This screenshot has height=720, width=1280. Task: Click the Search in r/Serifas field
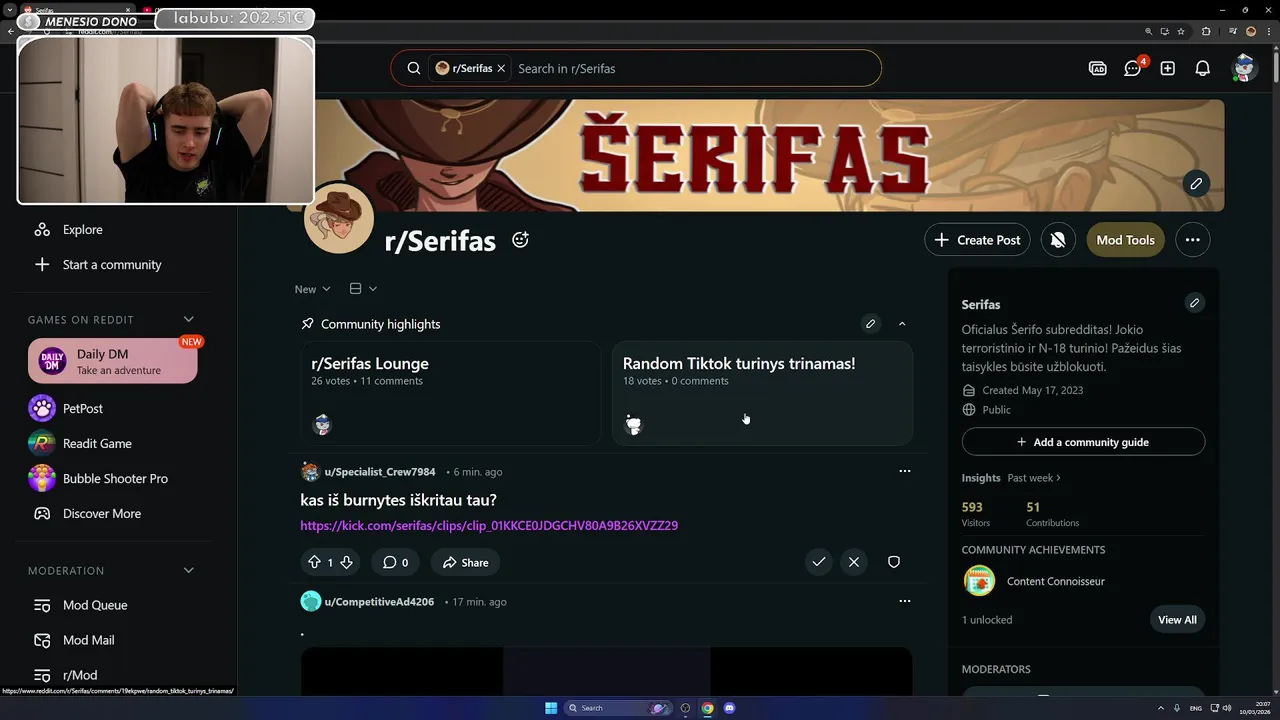pos(695,68)
